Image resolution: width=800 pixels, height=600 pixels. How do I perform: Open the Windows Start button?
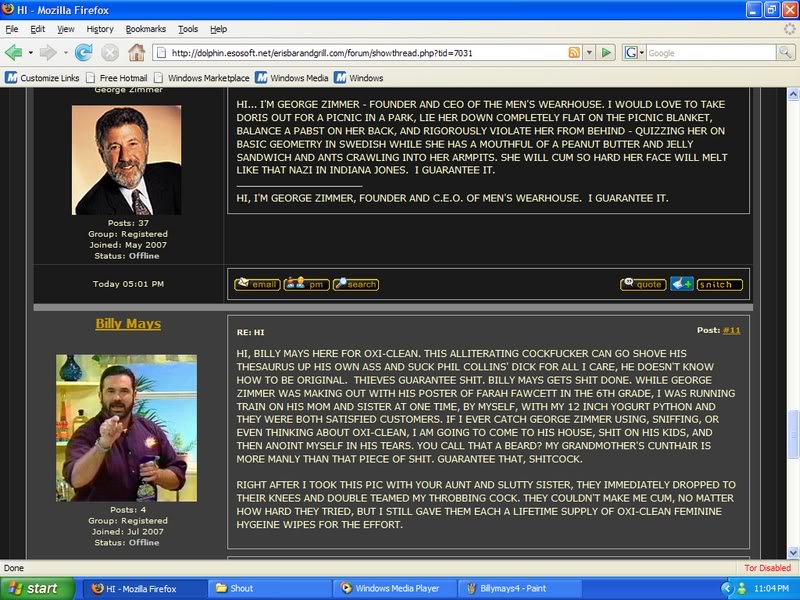click(x=37, y=588)
